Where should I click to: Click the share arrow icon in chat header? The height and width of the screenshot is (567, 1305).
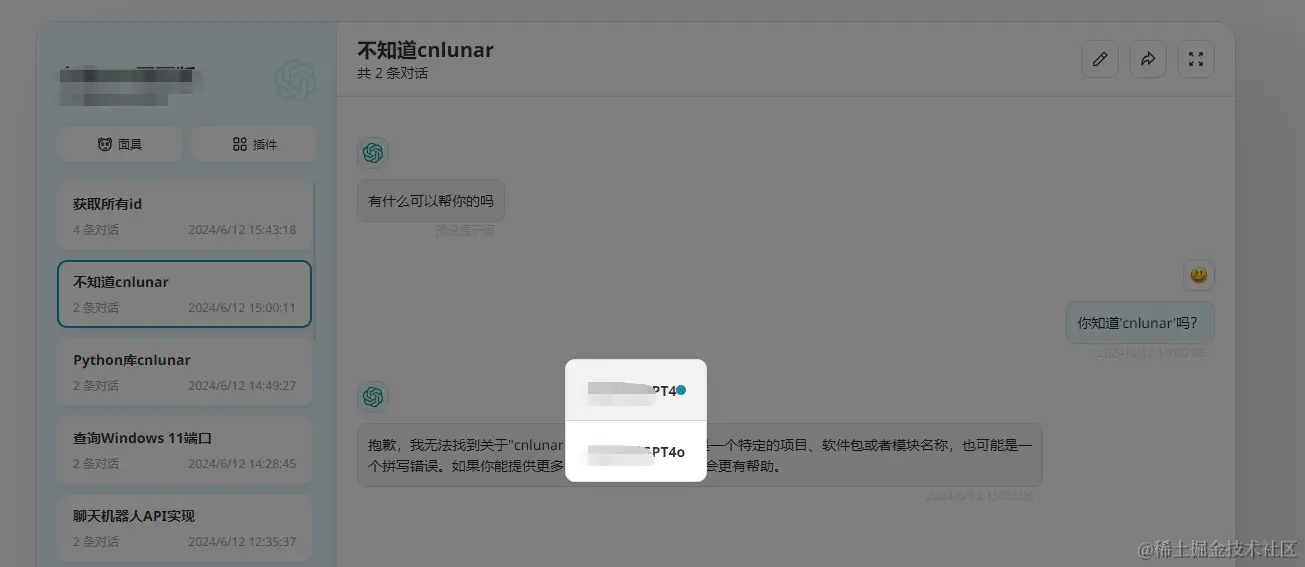point(1148,59)
